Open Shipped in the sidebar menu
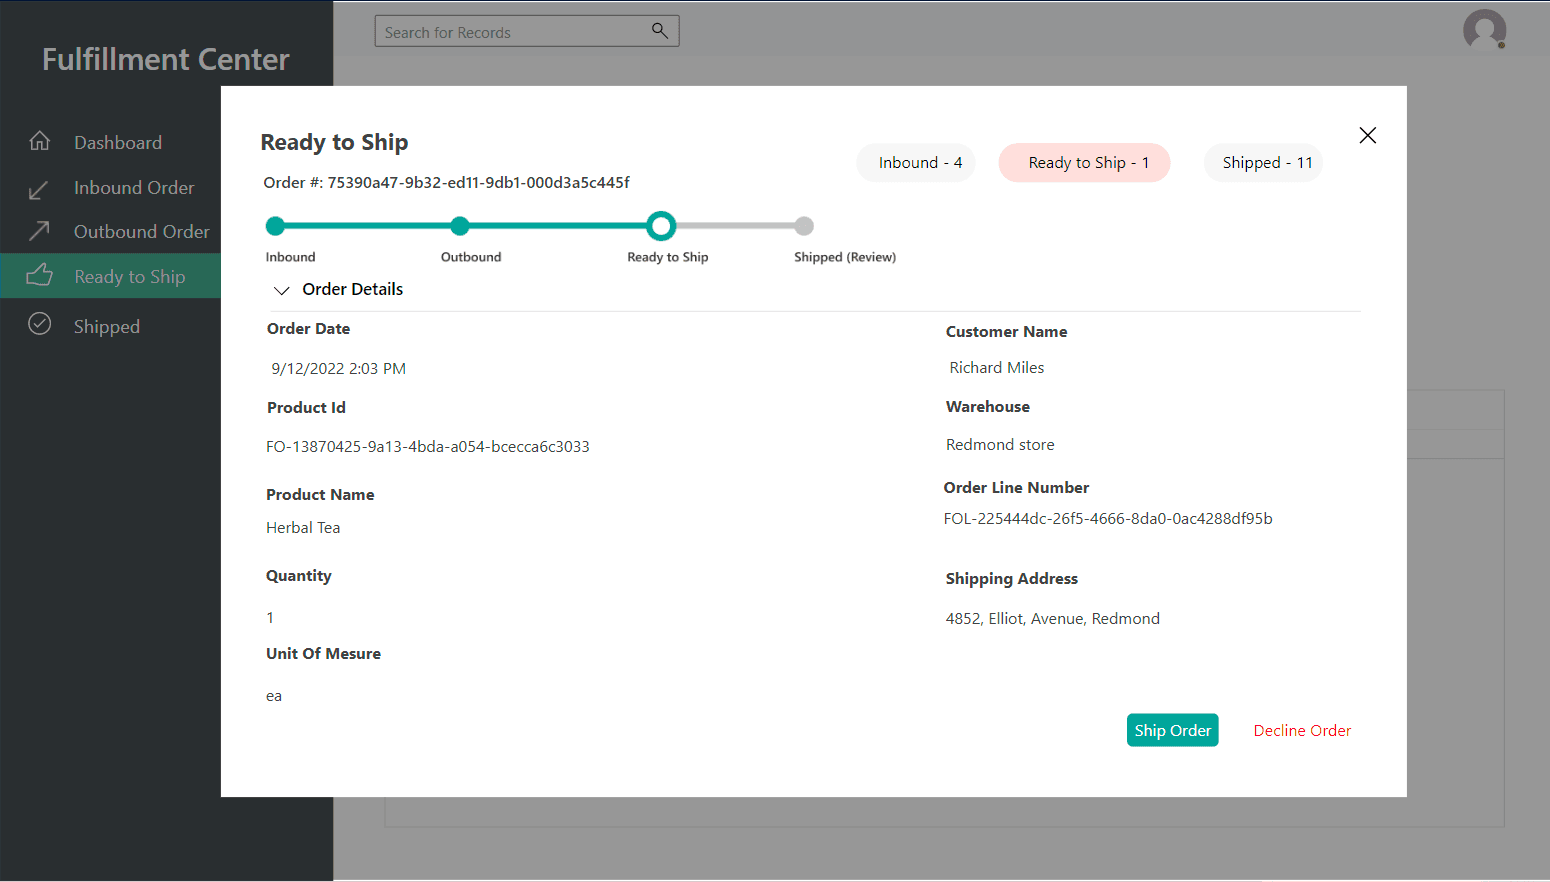 [107, 327]
